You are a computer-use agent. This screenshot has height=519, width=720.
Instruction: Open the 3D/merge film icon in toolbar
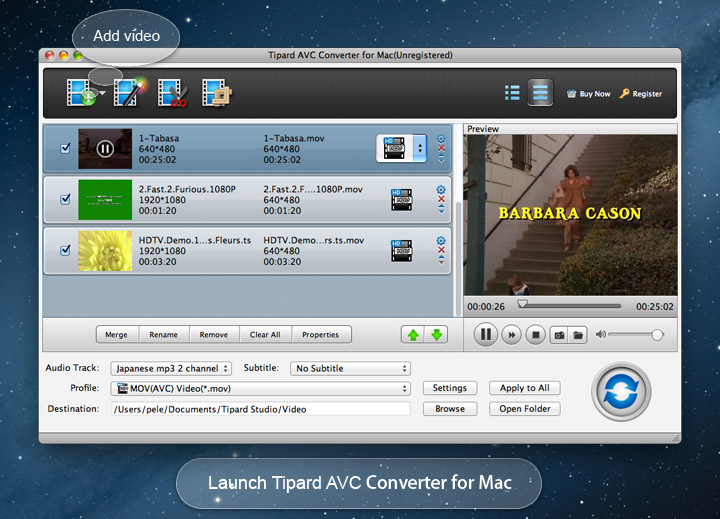(x=217, y=93)
